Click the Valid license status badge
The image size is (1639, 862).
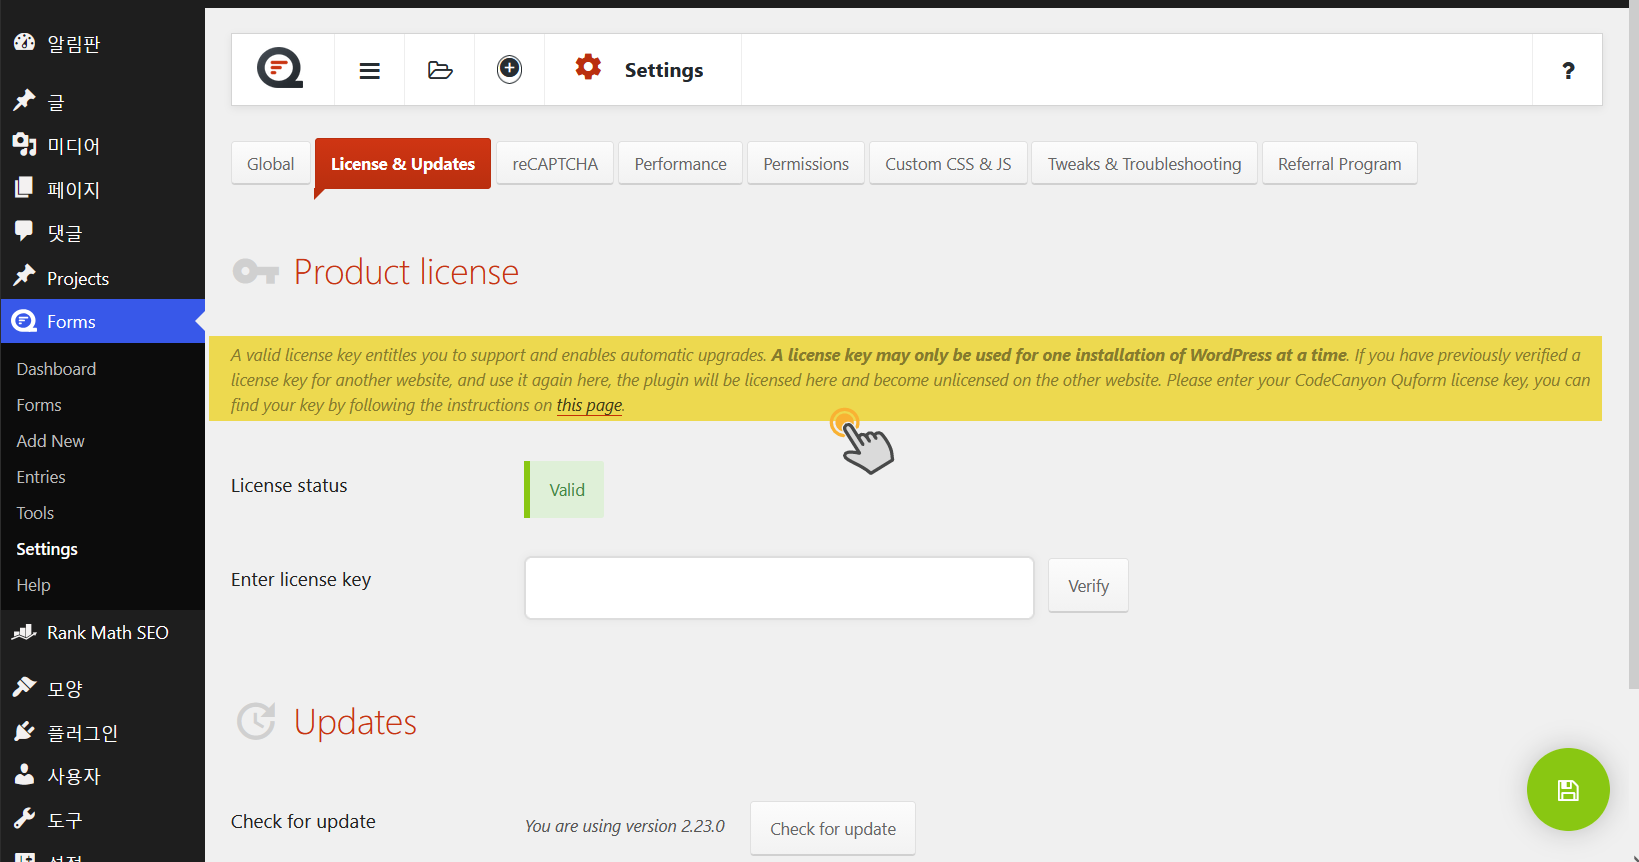point(564,489)
